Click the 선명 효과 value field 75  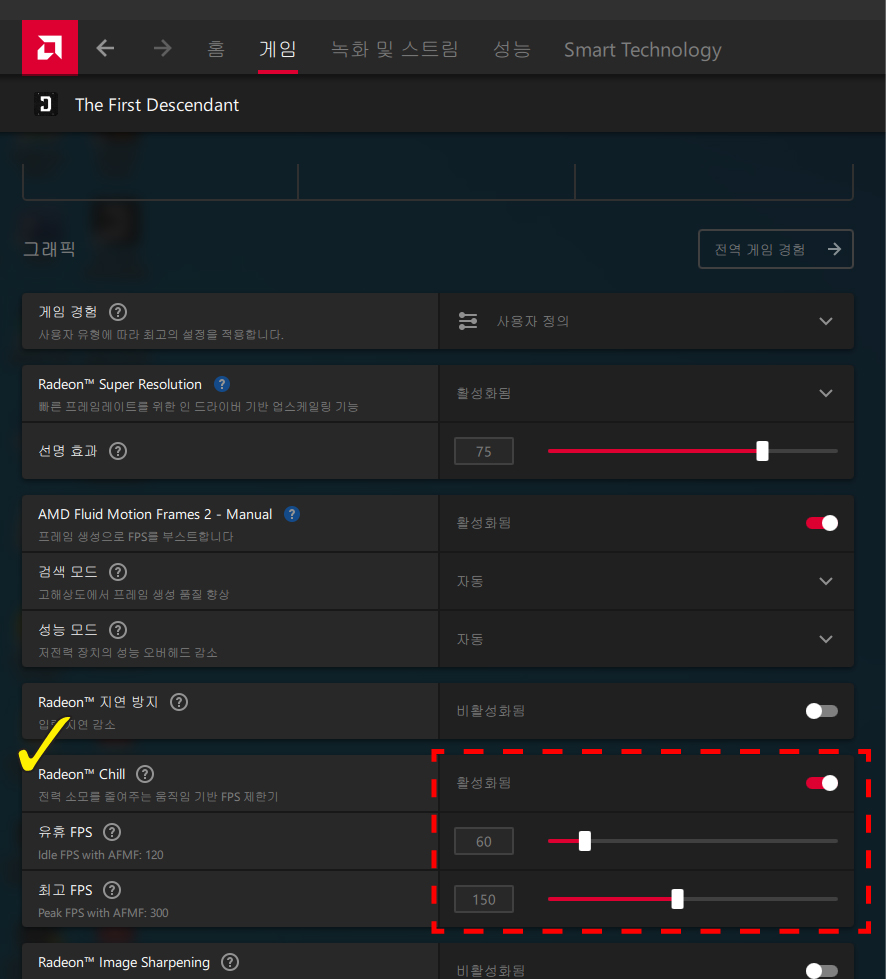(484, 451)
